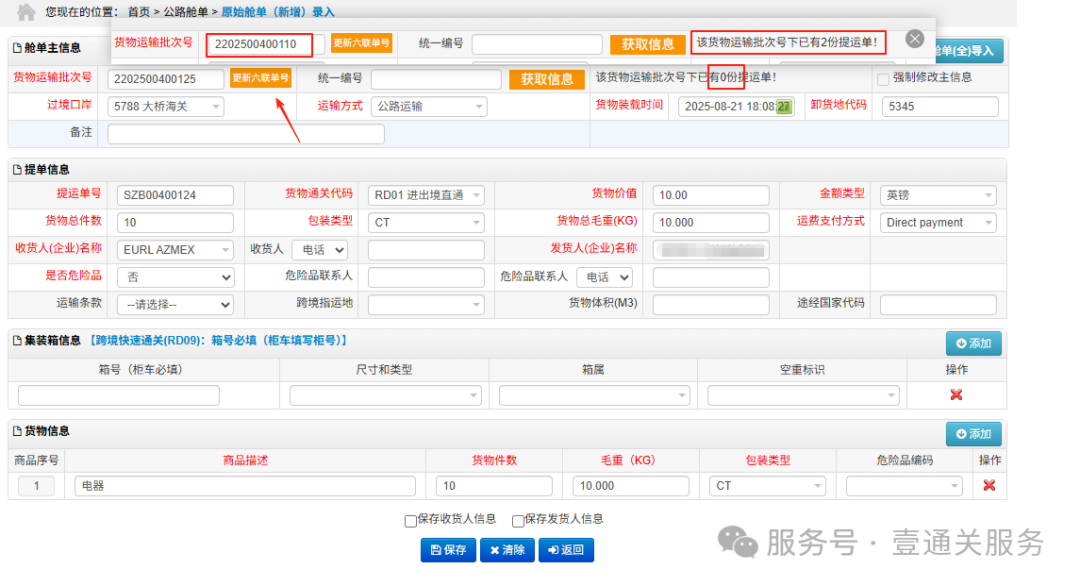Image resolution: width=1080 pixels, height=586 pixels.
Task: Click the 添加 button in 货物信息 section
Action: point(973,434)
